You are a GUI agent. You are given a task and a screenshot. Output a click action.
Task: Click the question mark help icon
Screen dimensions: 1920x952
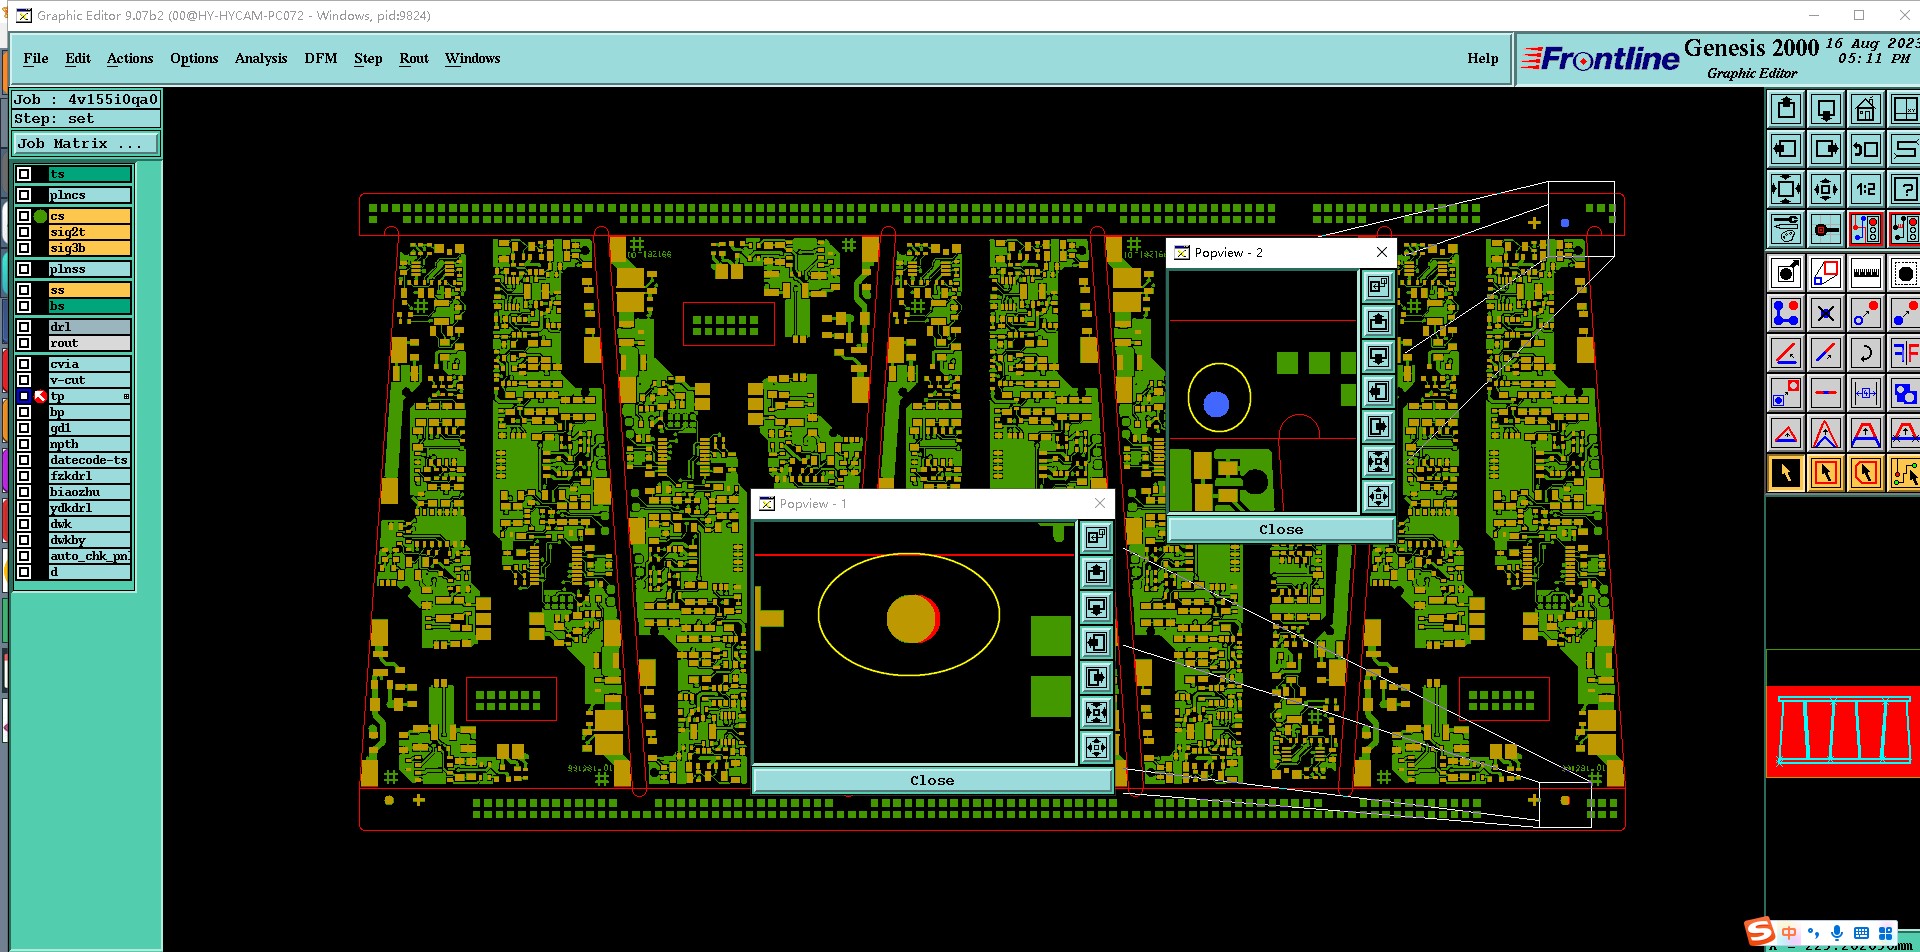click(1905, 189)
